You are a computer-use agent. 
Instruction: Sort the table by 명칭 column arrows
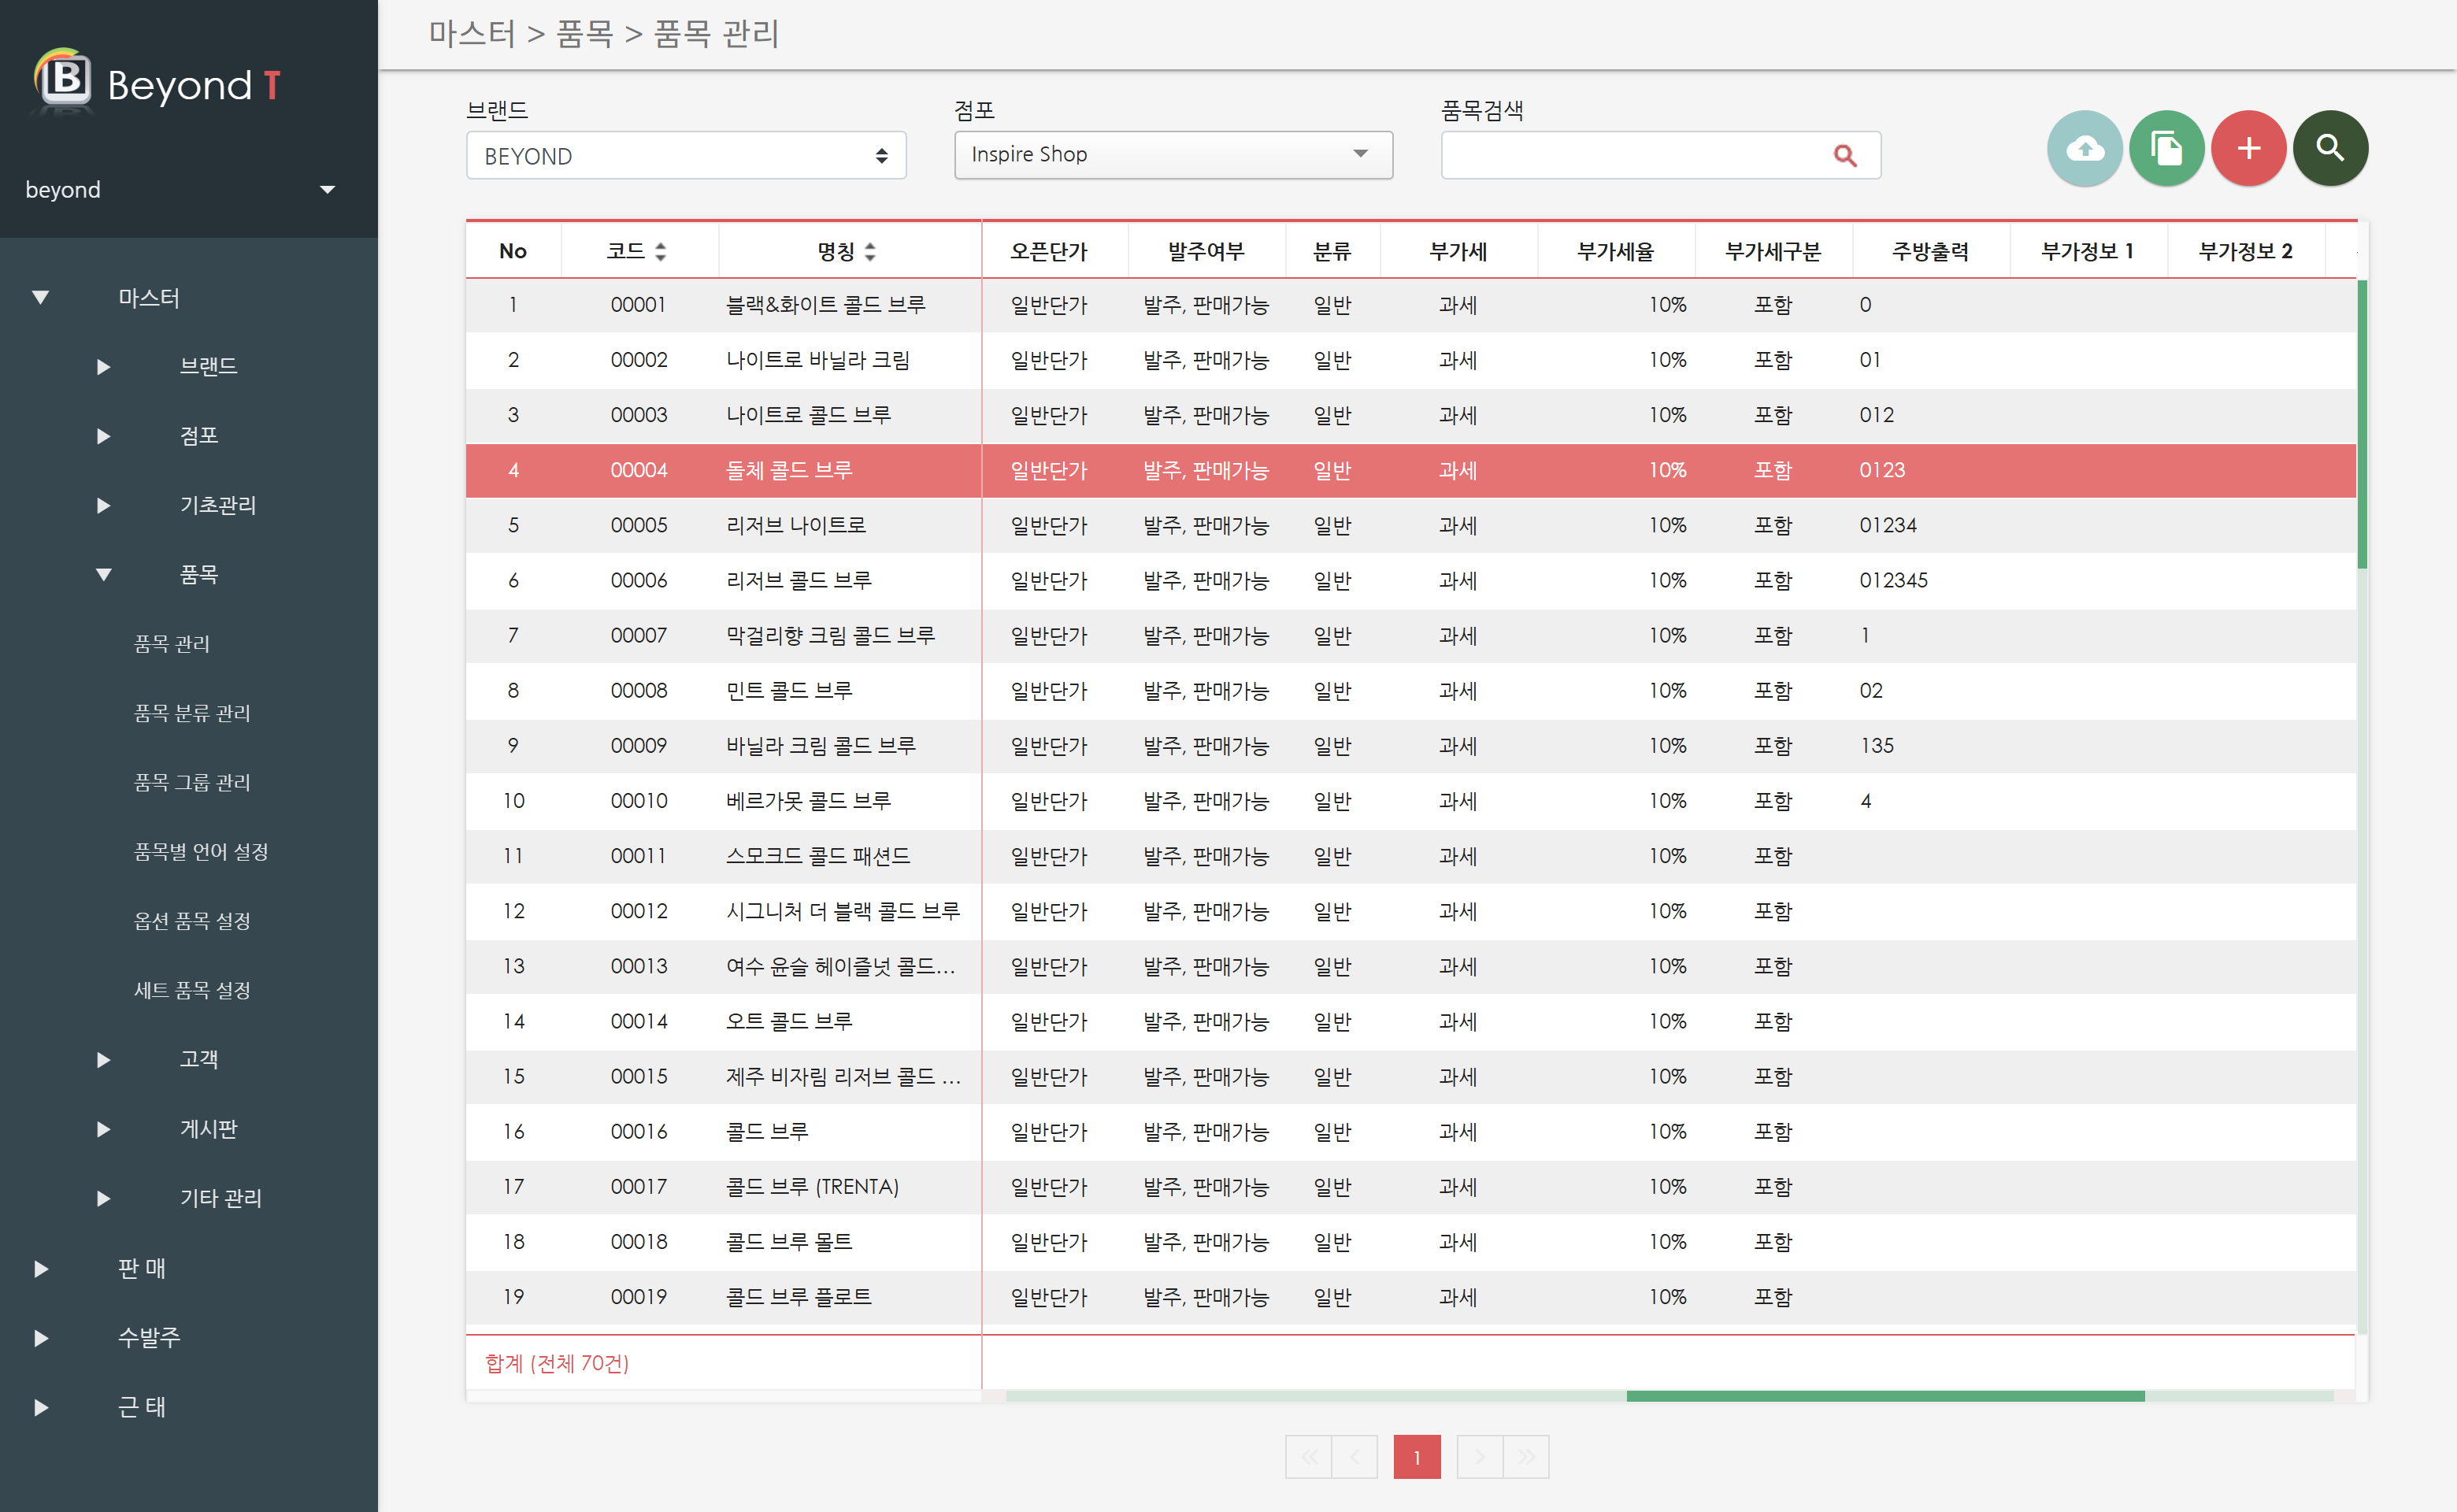pos(870,252)
